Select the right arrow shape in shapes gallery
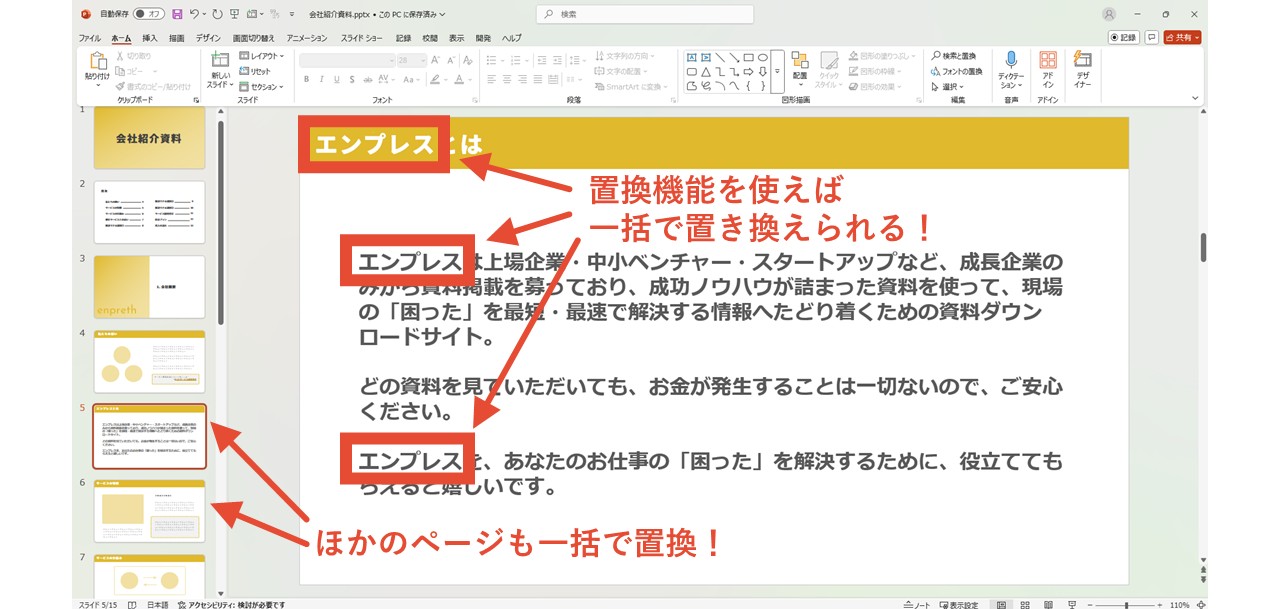The height and width of the screenshot is (609, 1280). tap(748, 72)
